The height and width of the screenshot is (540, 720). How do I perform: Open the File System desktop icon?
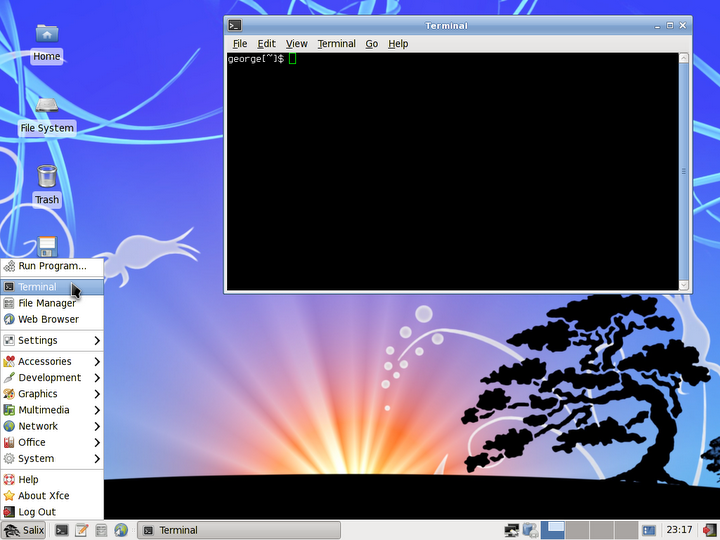click(47, 115)
